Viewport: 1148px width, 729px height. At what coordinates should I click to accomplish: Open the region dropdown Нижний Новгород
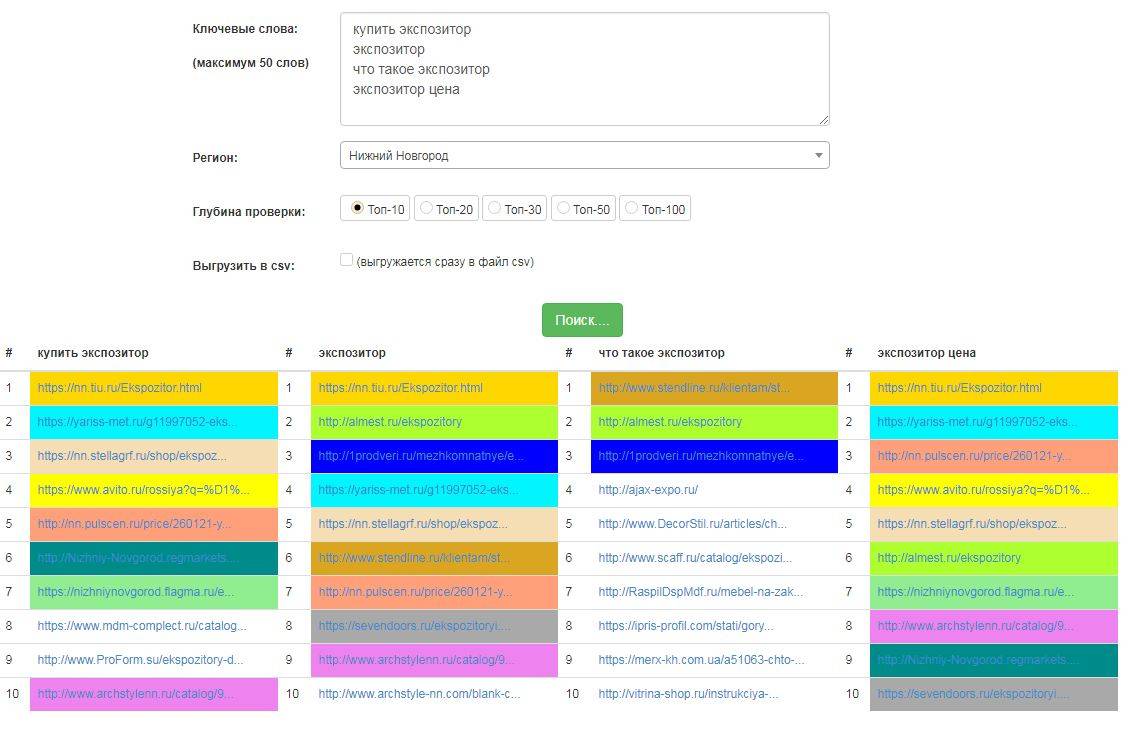tap(584, 156)
